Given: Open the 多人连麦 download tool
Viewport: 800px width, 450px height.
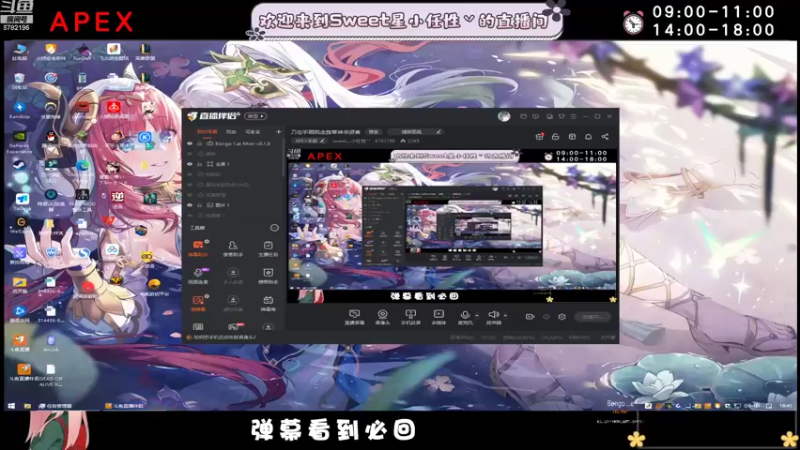Looking at the screenshot, I should (x=233, y=276).
